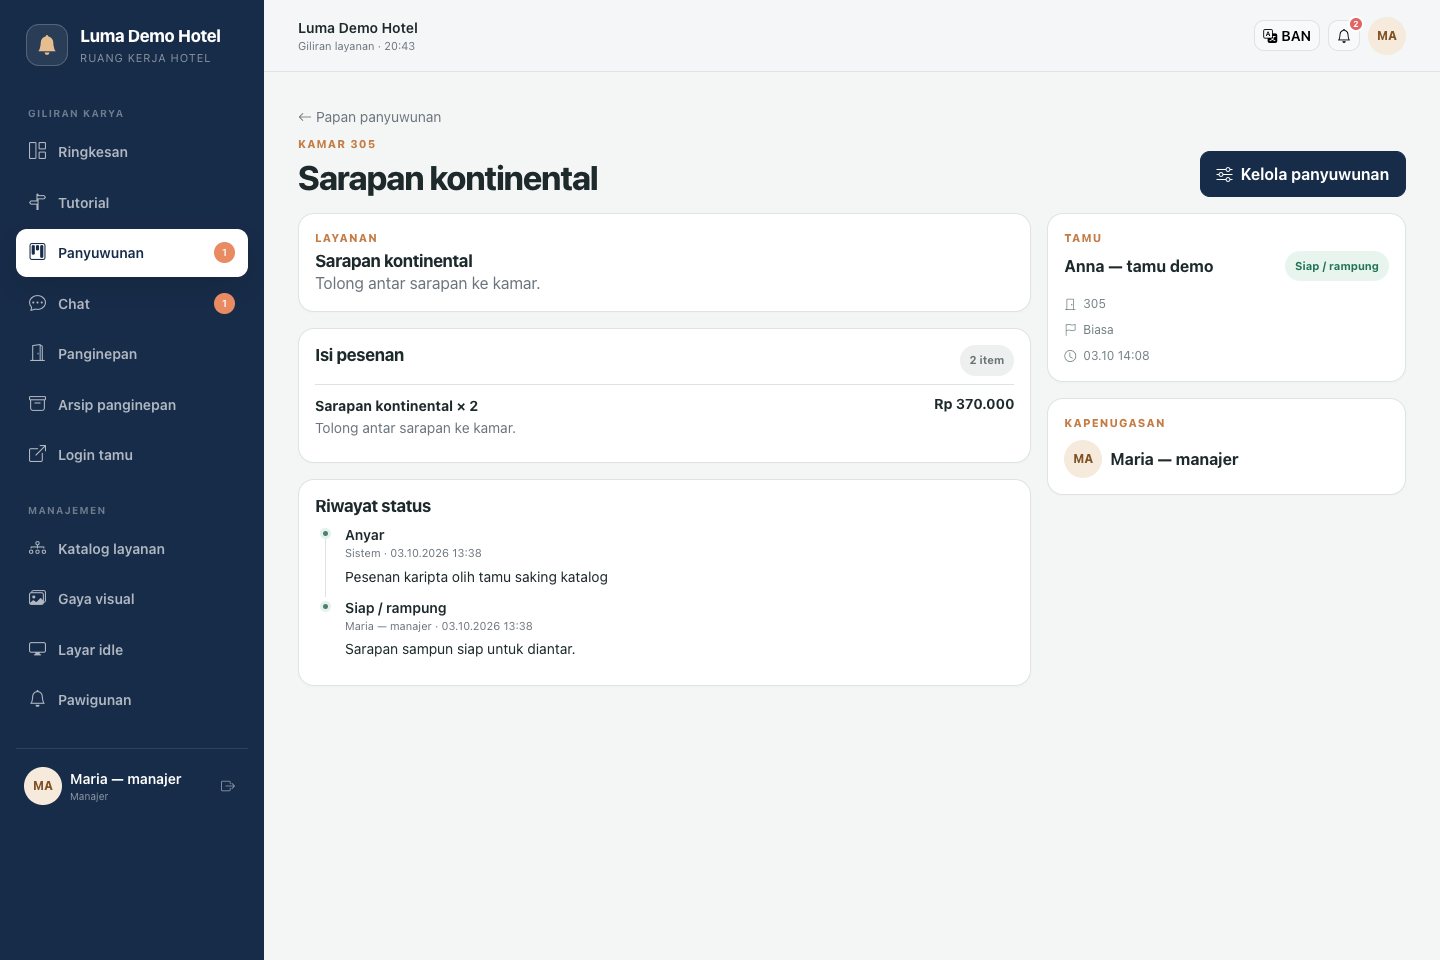This screenshot has height=960, width=1440.
Task: Open the MA profile avatar in top bar
Action: [x=1387, y=36]
